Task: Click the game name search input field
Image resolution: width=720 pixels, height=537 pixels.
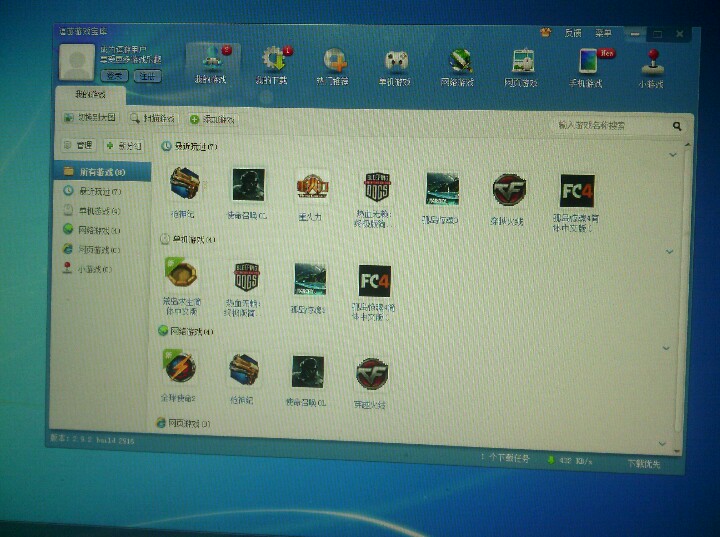Action: 610,127
